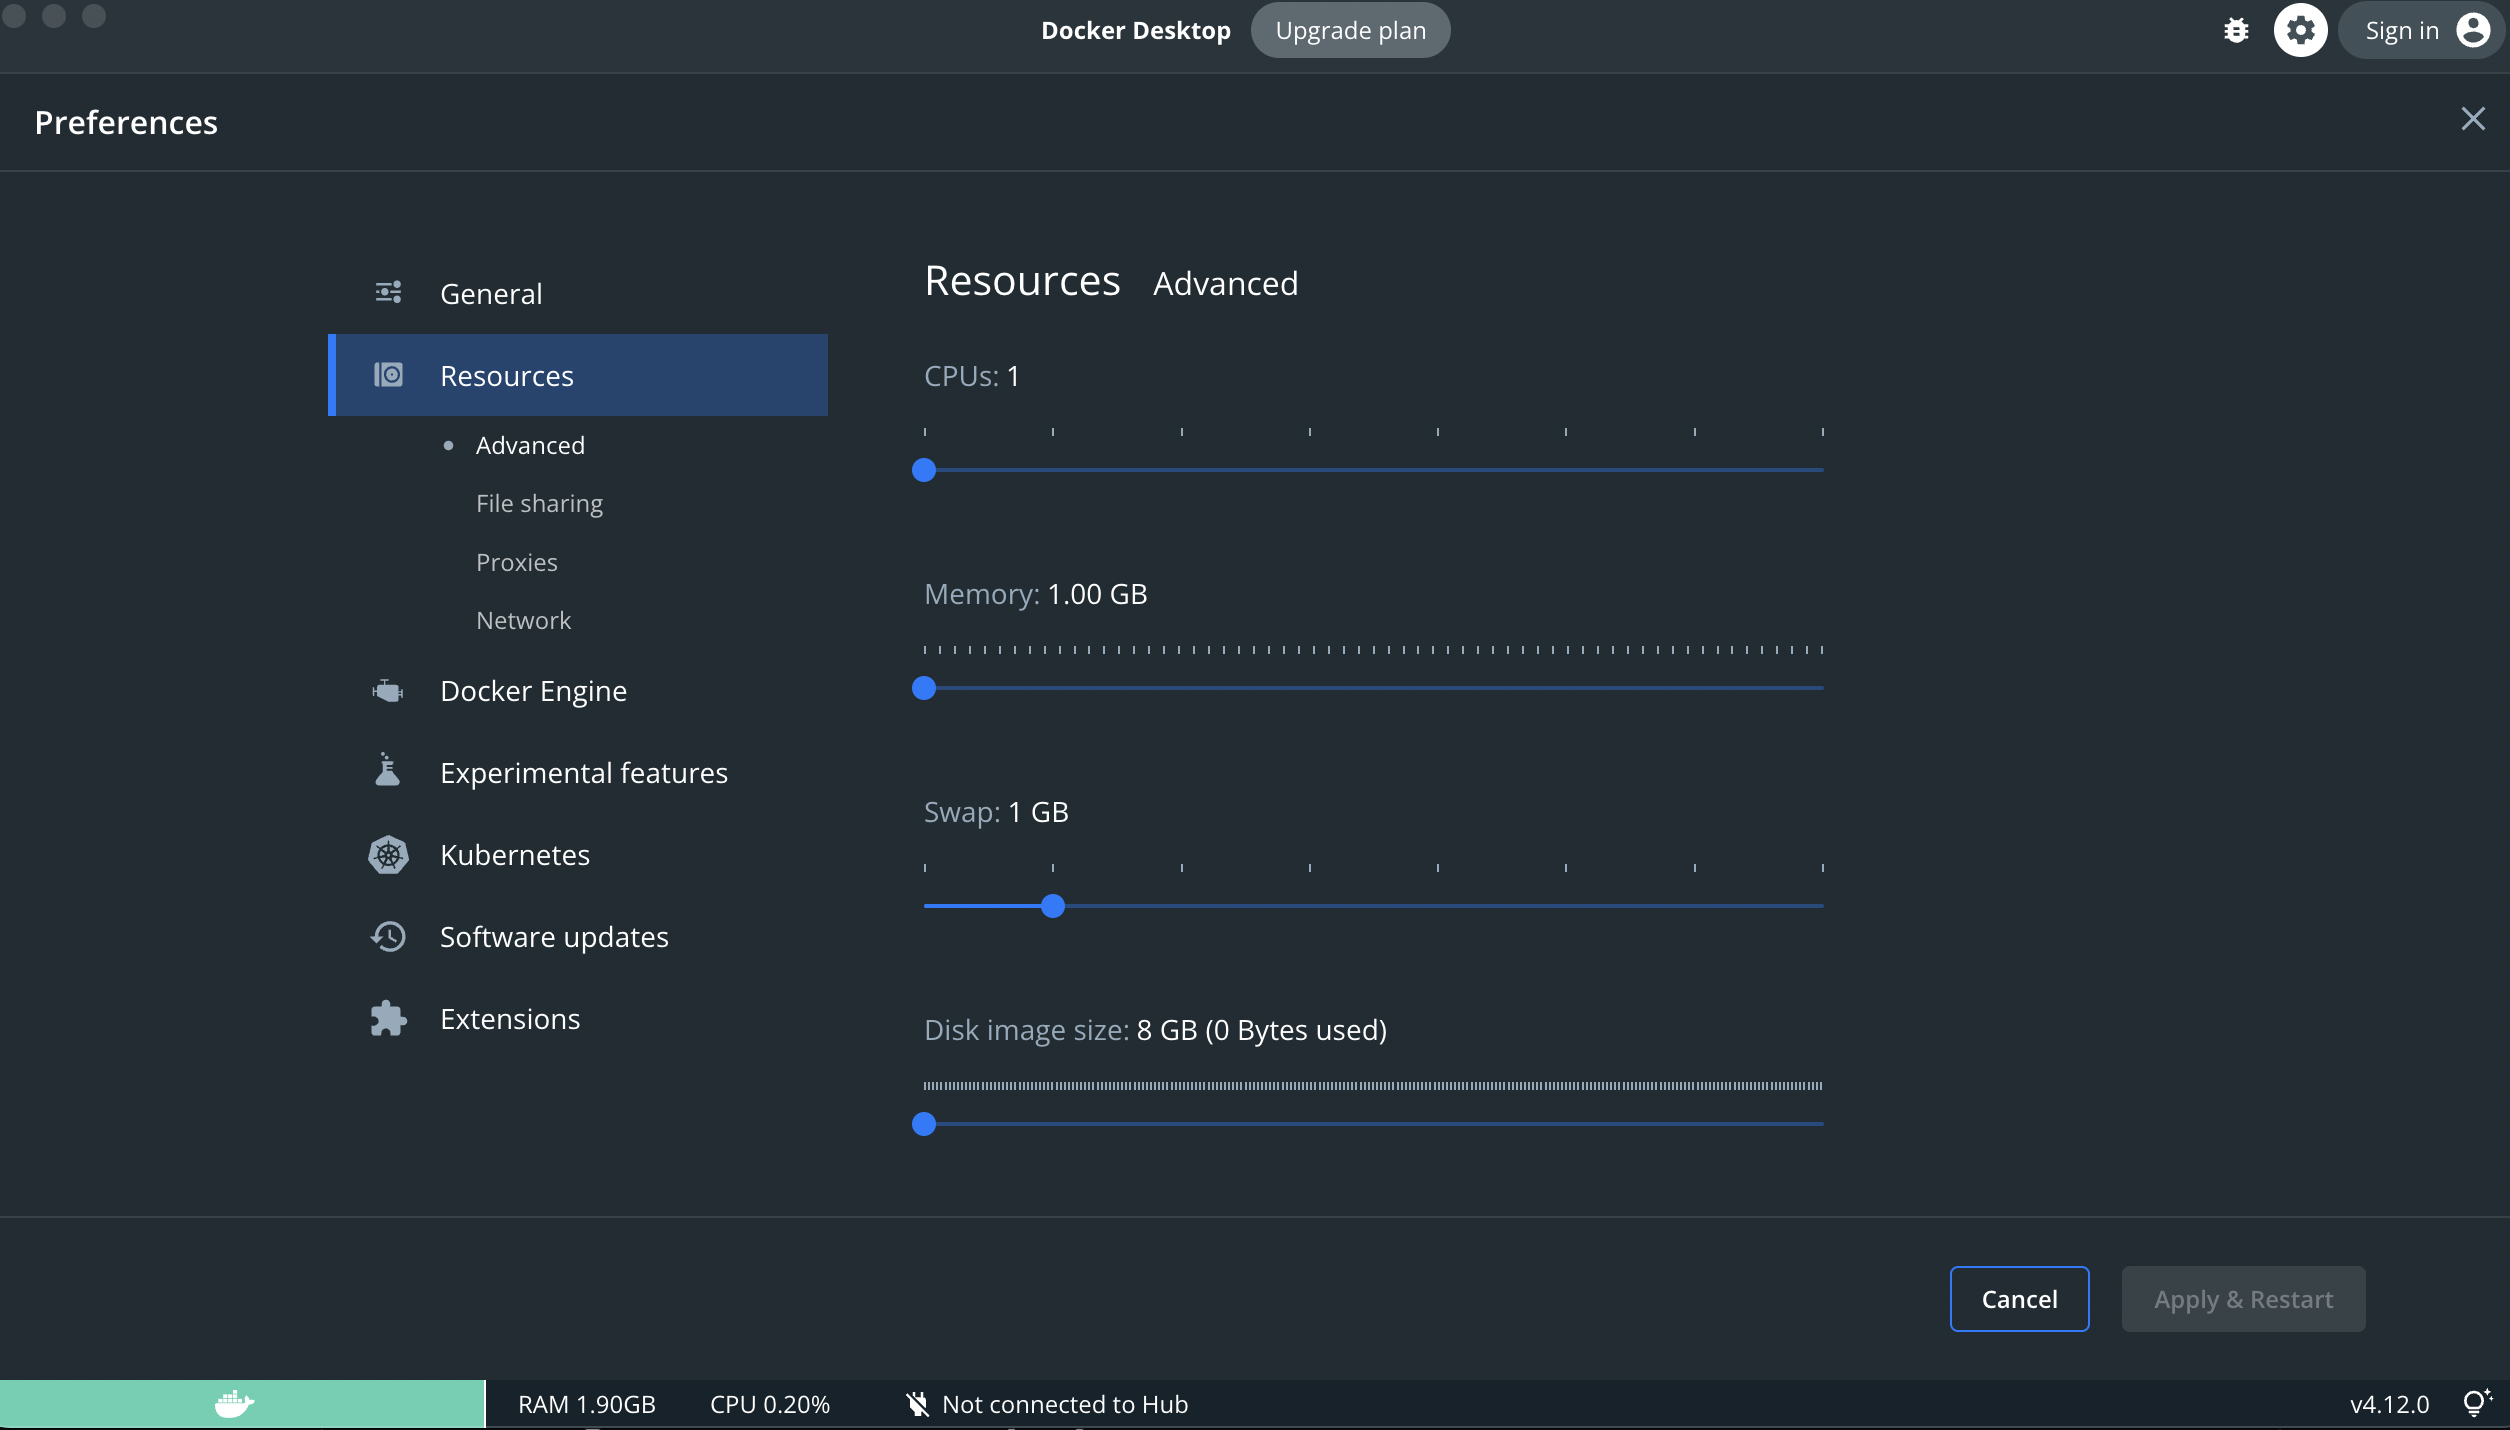Click the Docker whale status icon
Viewport: 2510px width, 1430px height.
click(x=235, y=1404)
